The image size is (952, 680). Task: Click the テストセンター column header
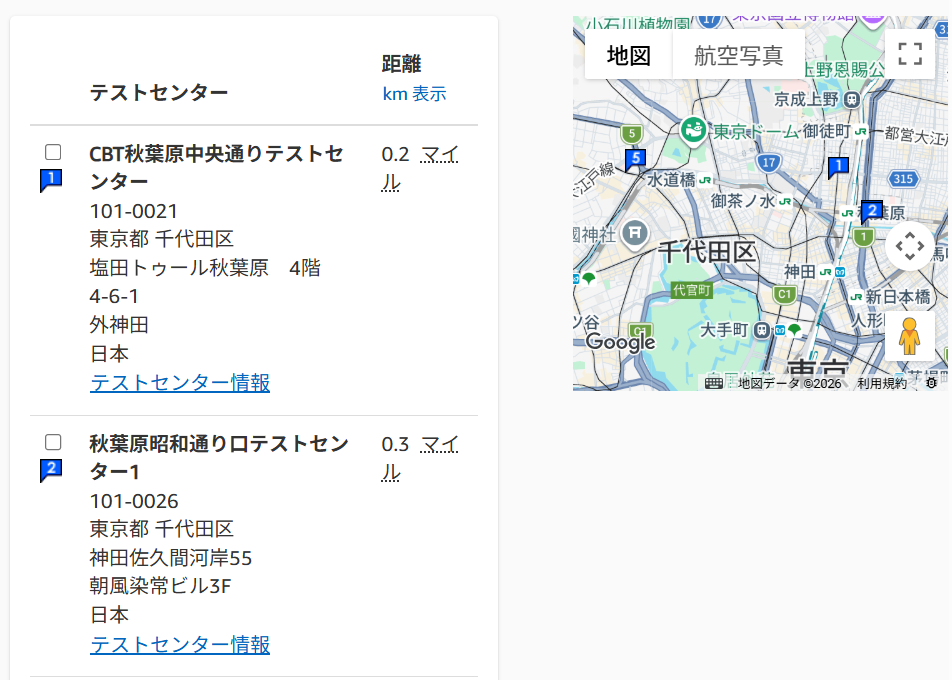pyautogui.click(x=158, y=93)
